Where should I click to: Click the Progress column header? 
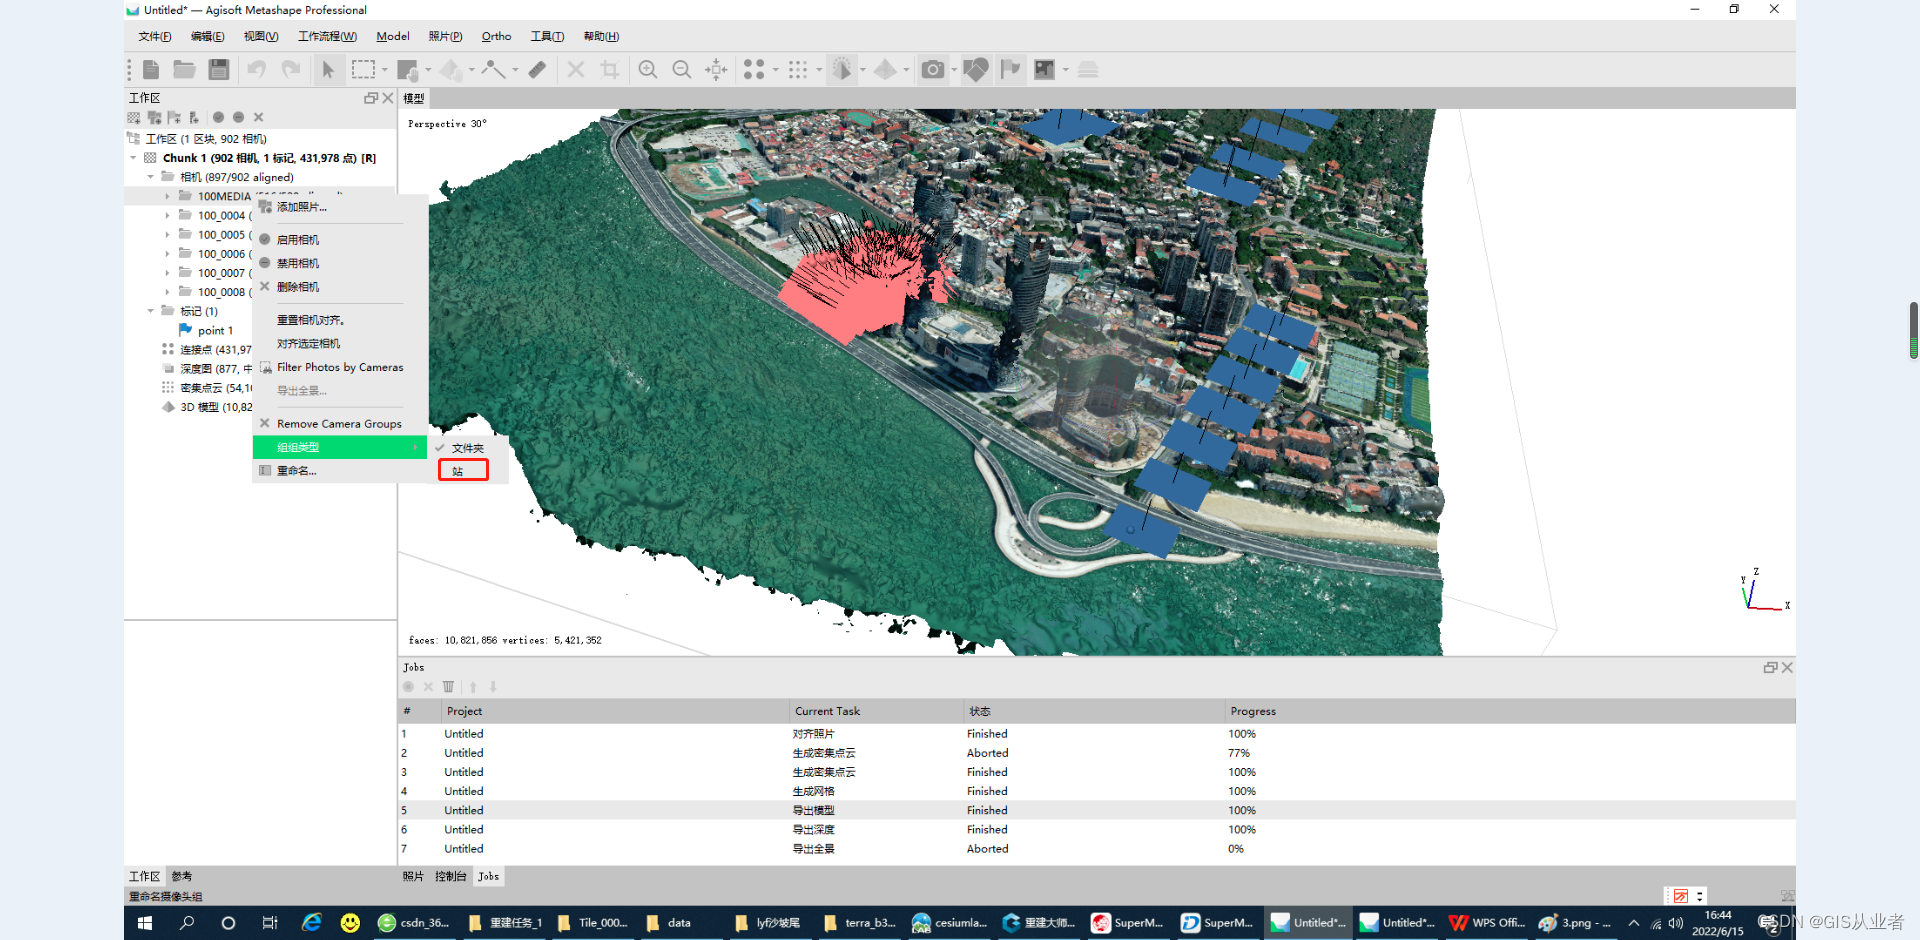click(x=1253, y=711)
